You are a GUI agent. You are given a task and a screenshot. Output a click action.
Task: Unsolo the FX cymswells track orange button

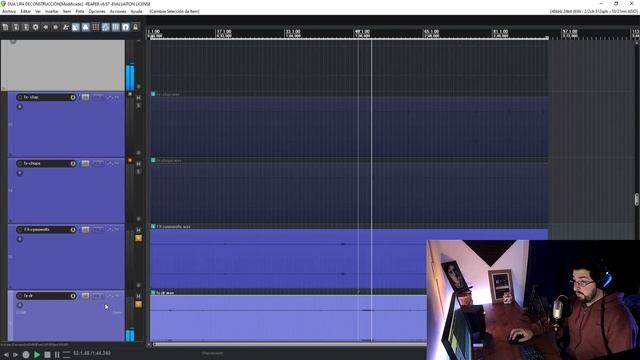pos(138,238)
